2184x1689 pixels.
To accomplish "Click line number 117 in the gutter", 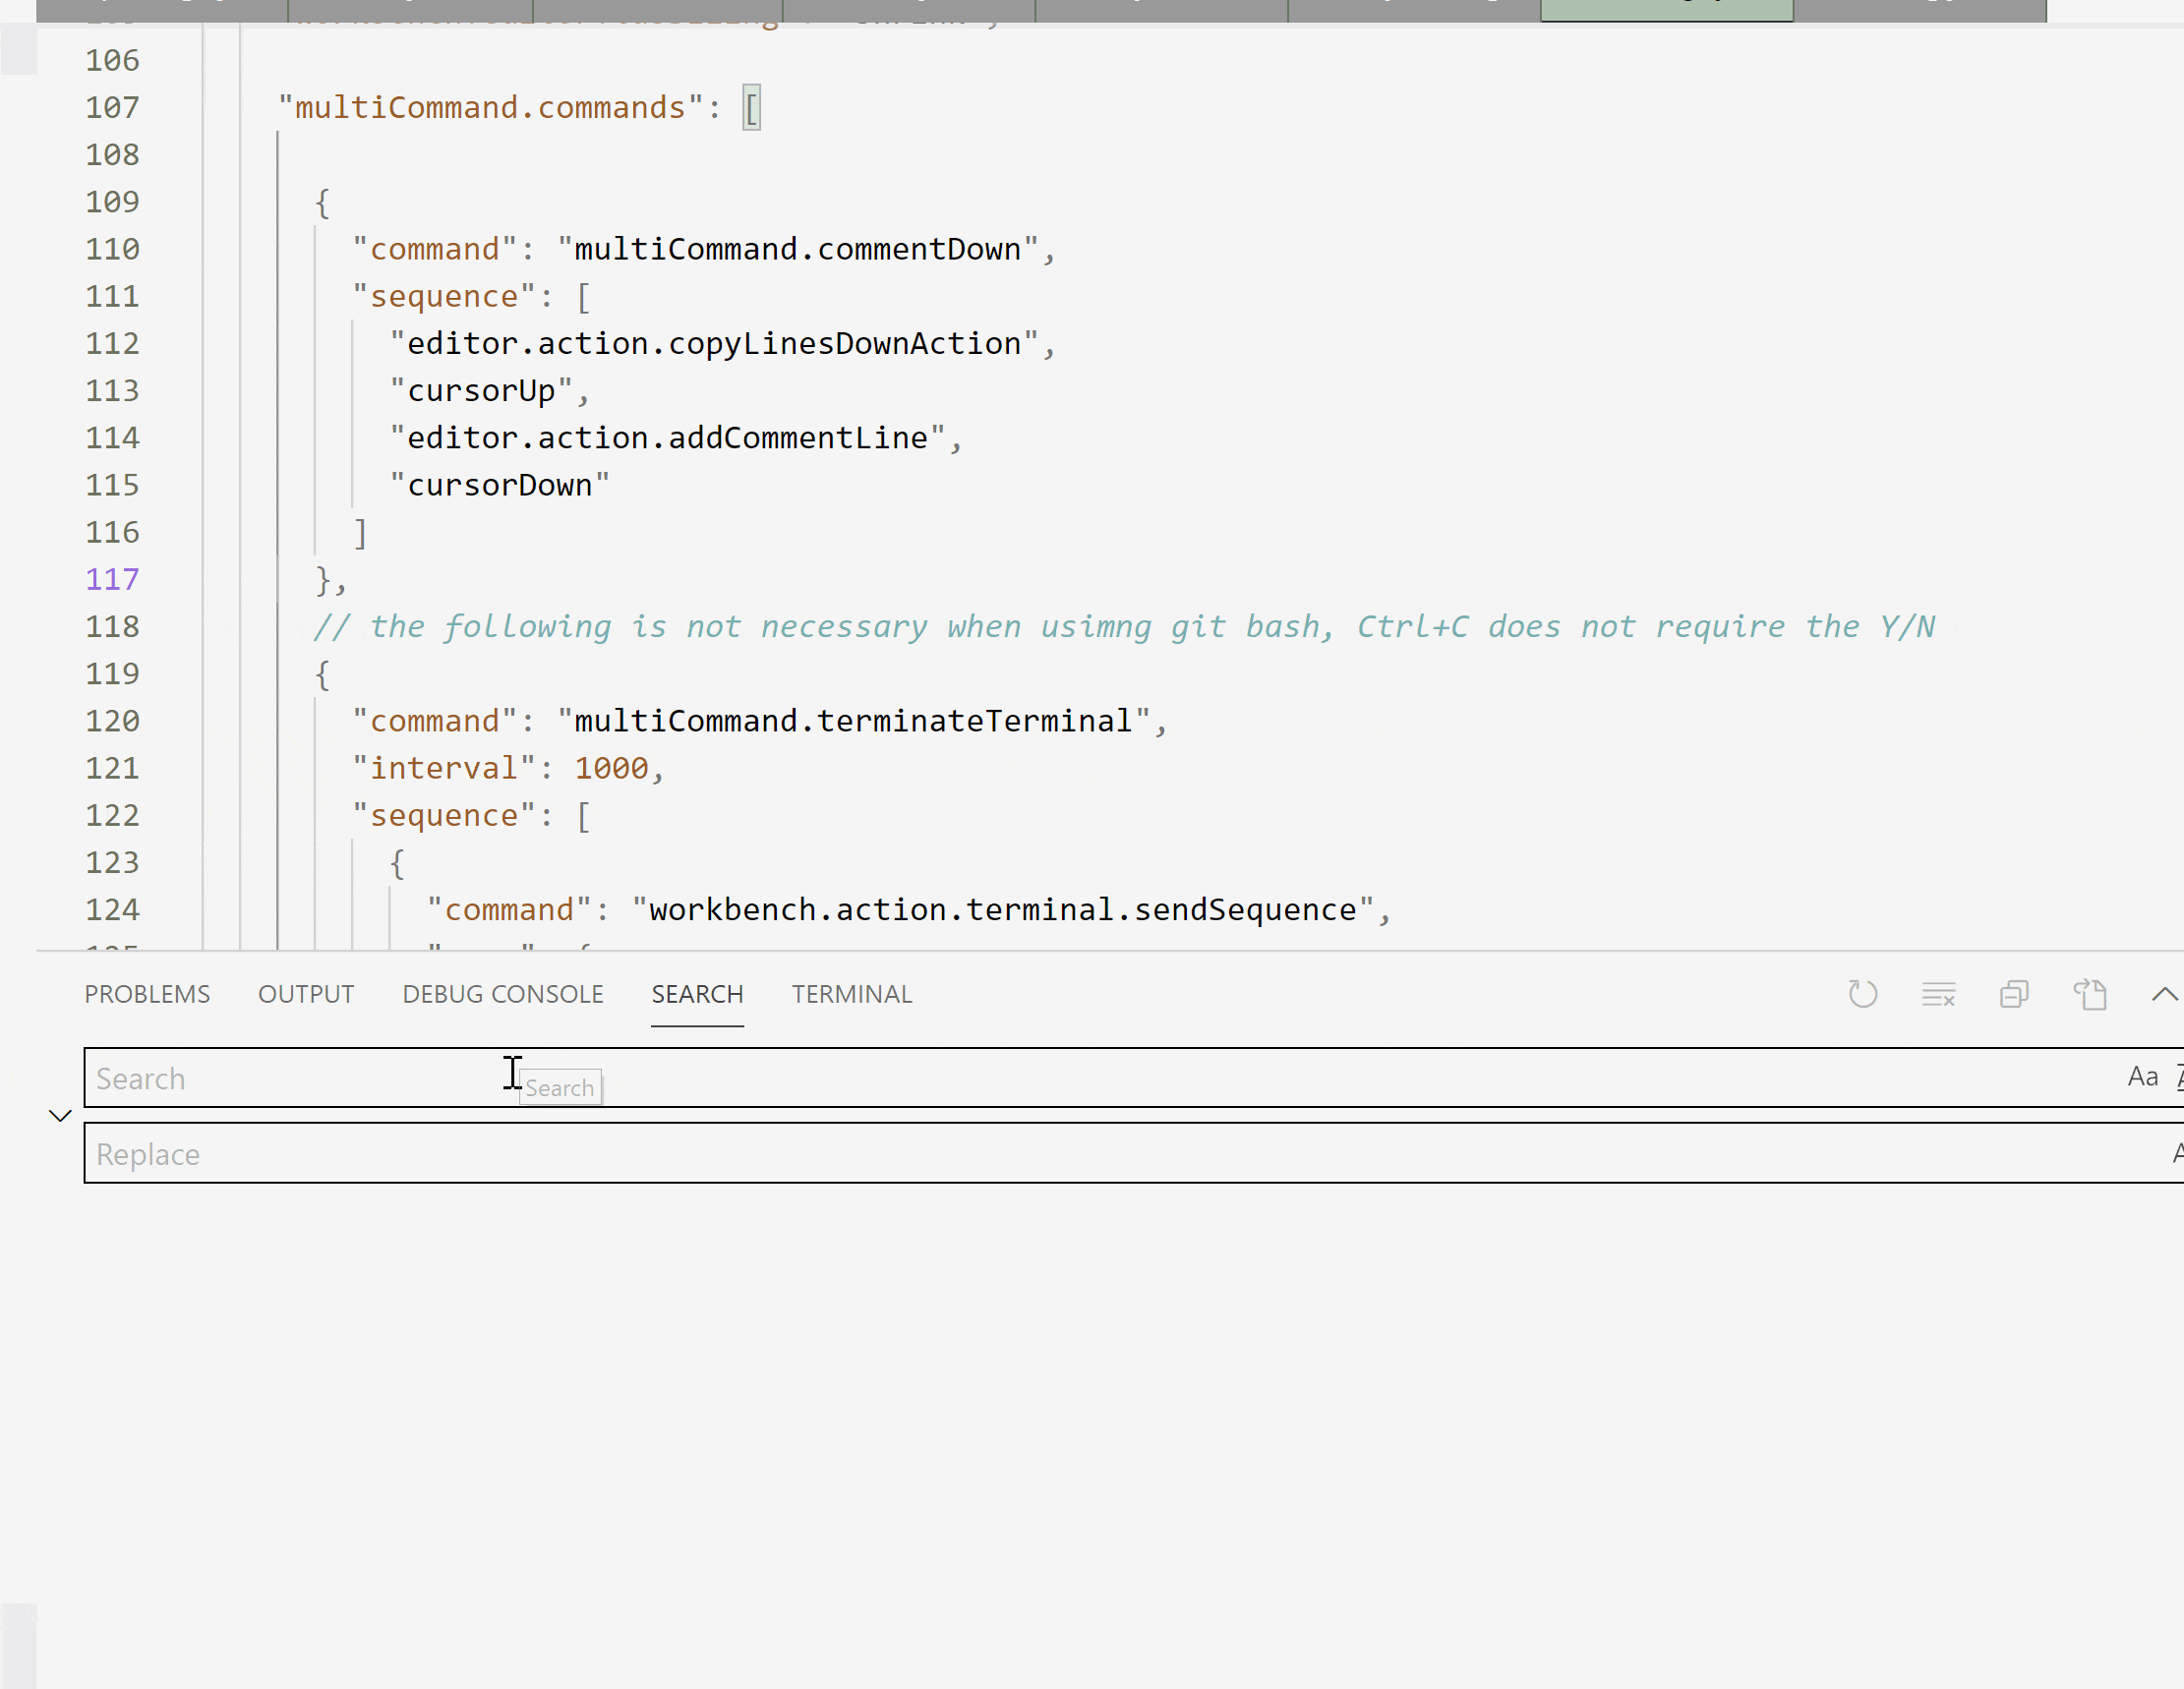I will pos(112,579).
